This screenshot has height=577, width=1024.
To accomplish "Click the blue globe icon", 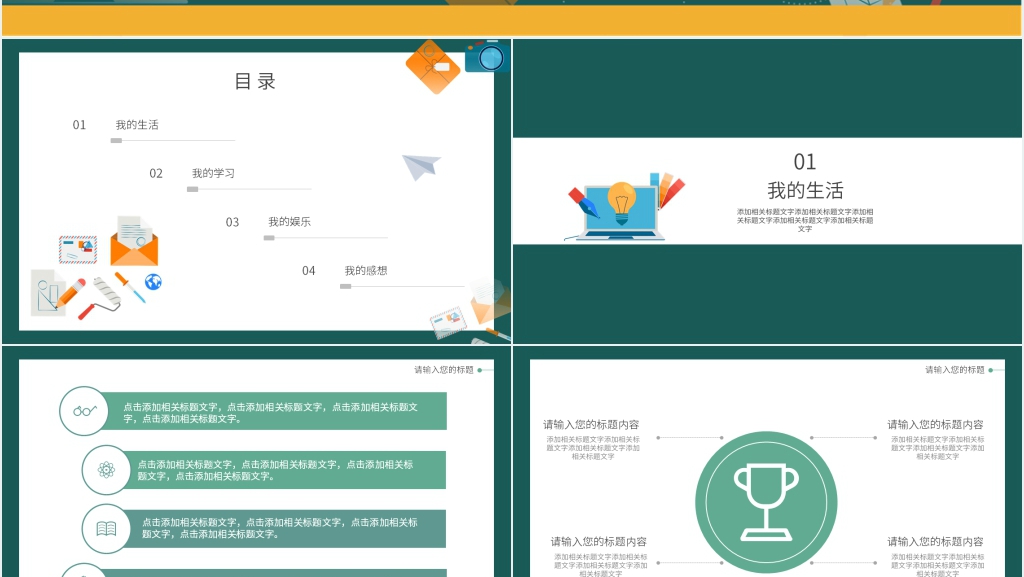I will pos(153,282).
